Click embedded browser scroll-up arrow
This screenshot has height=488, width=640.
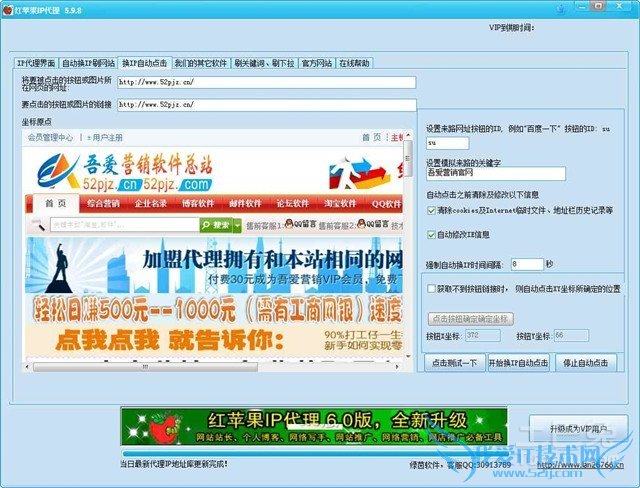coord(408,135)
